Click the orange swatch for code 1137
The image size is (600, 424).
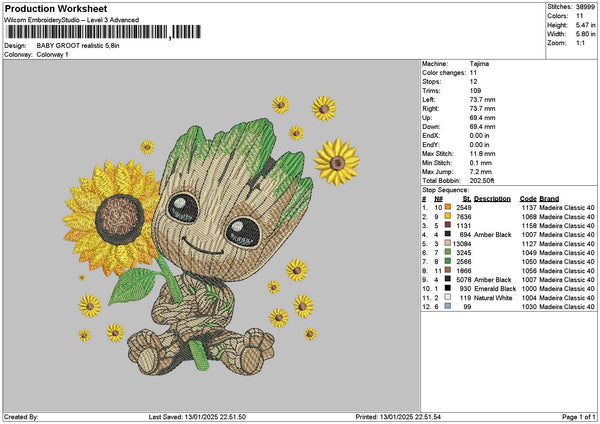[448, 207]
